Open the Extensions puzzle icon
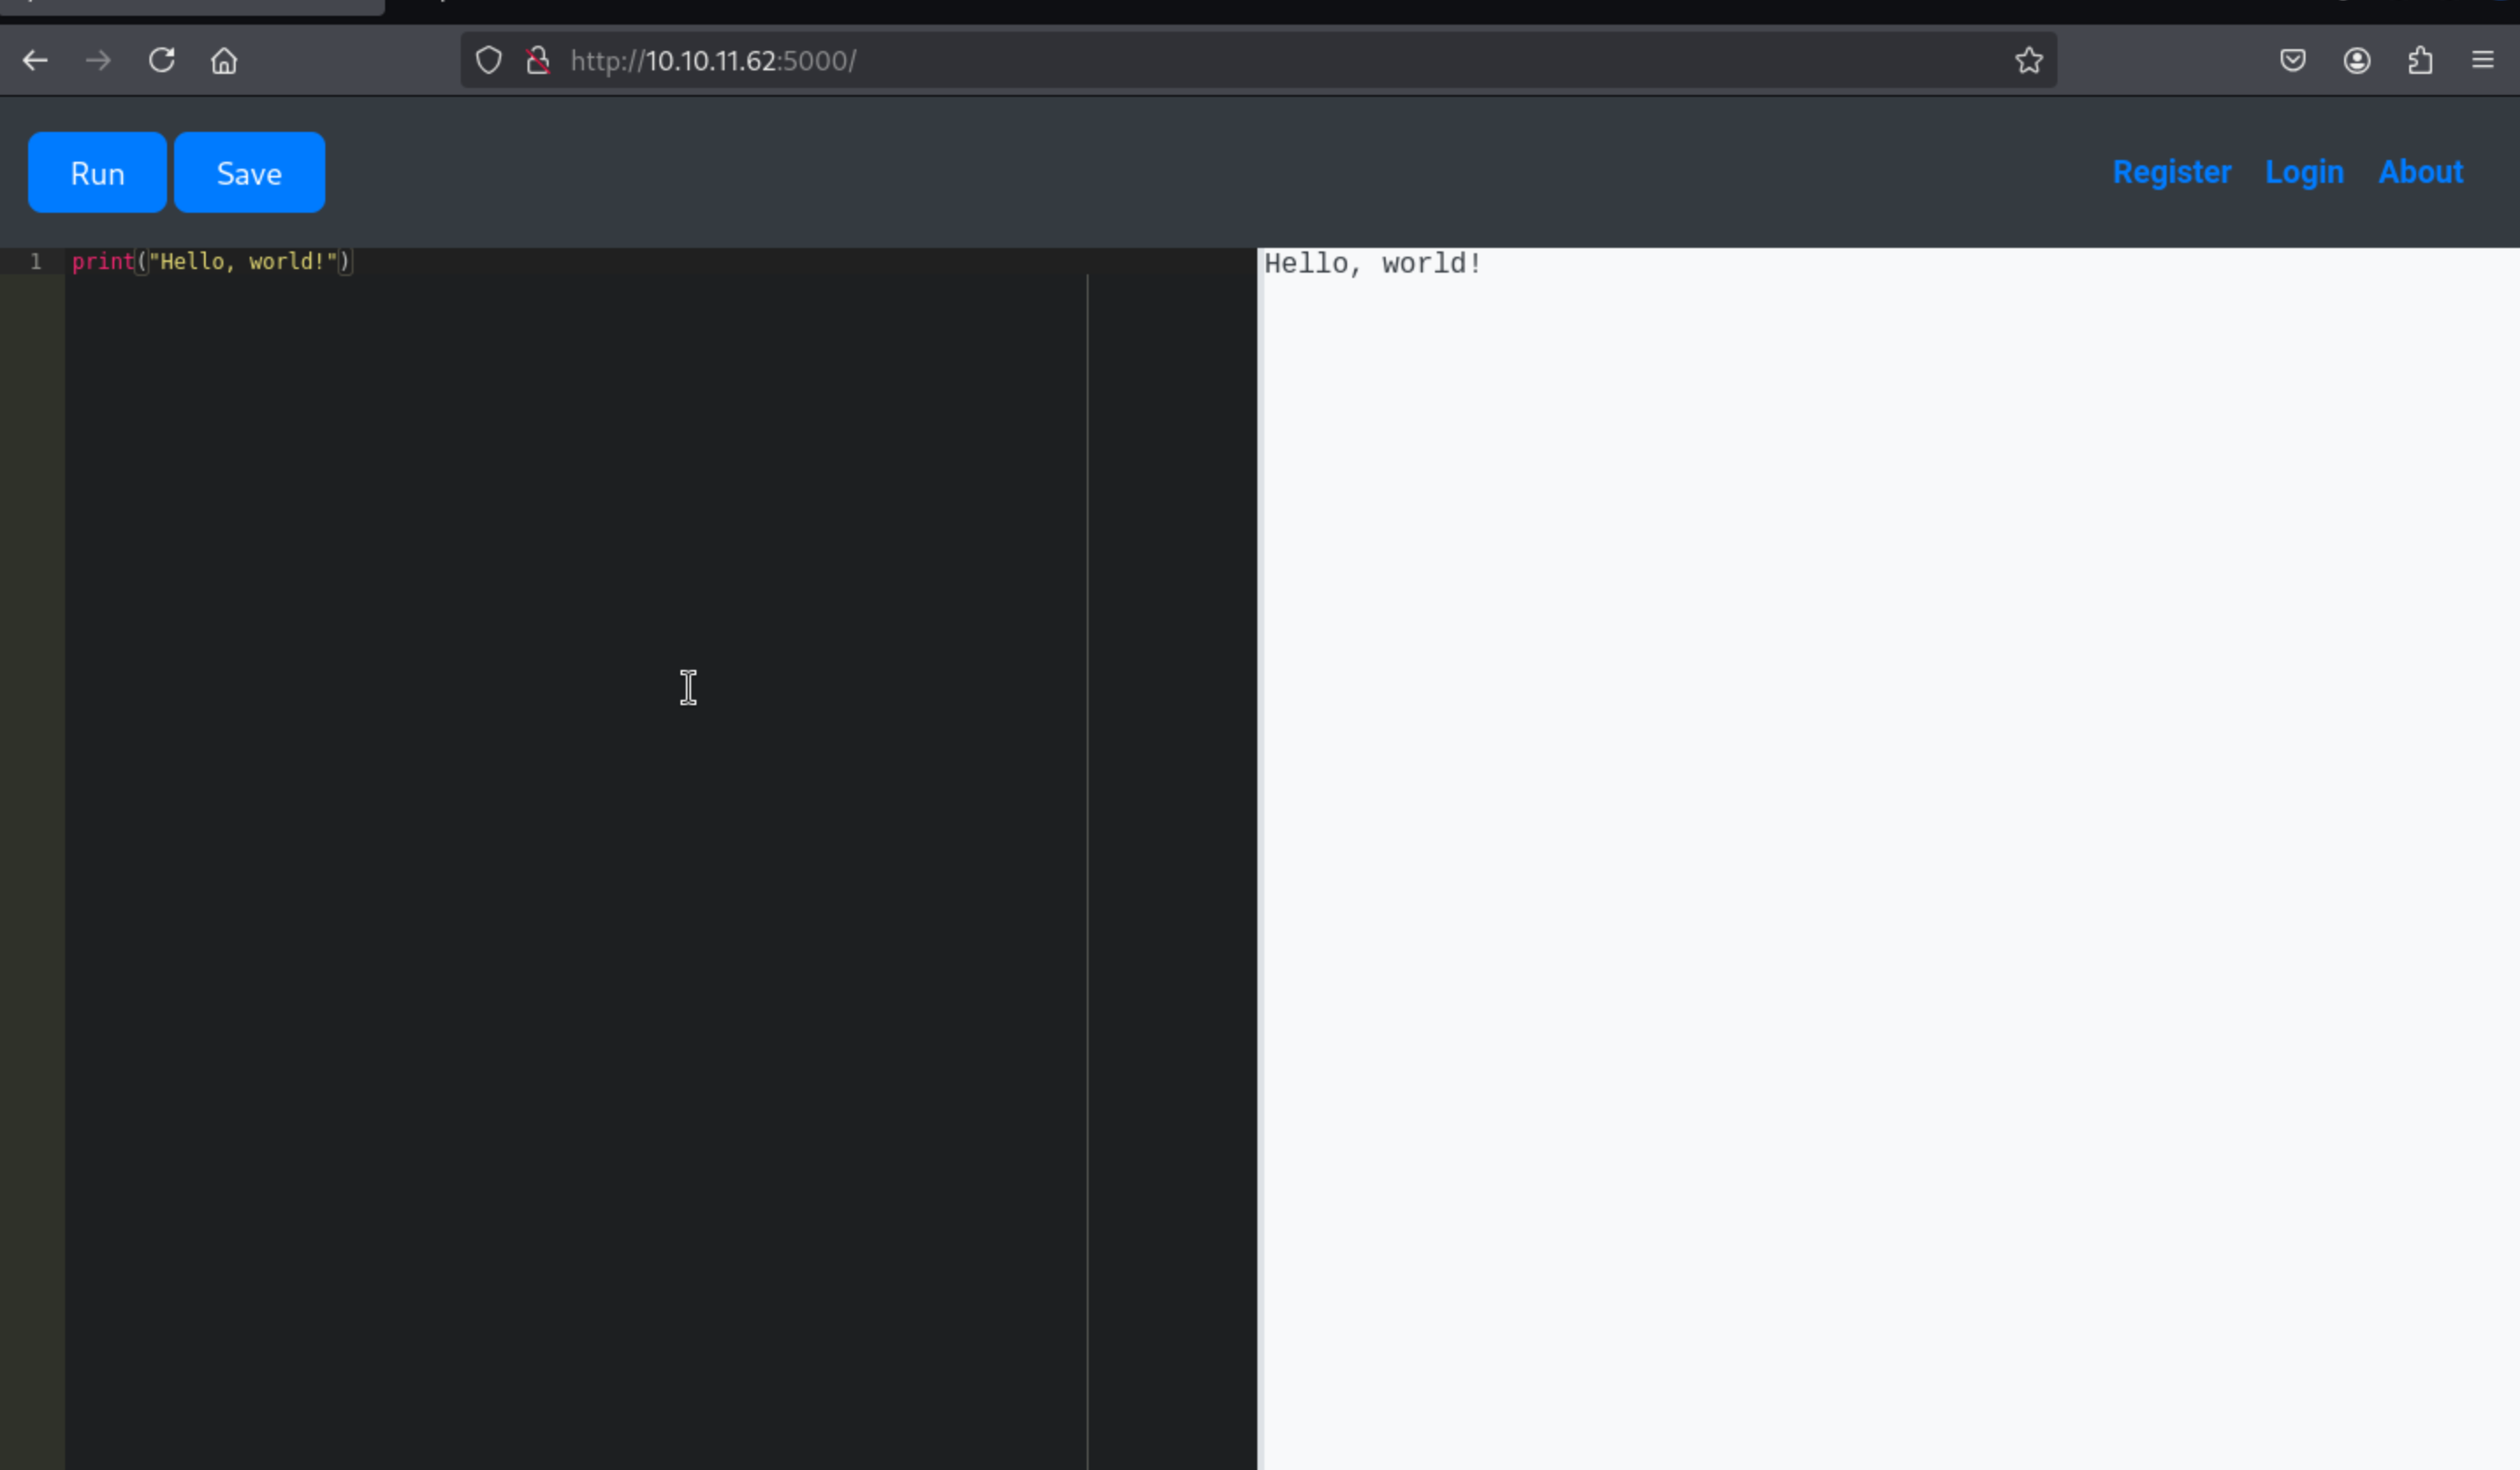2520x1470 pixels. click(2420, 61)
